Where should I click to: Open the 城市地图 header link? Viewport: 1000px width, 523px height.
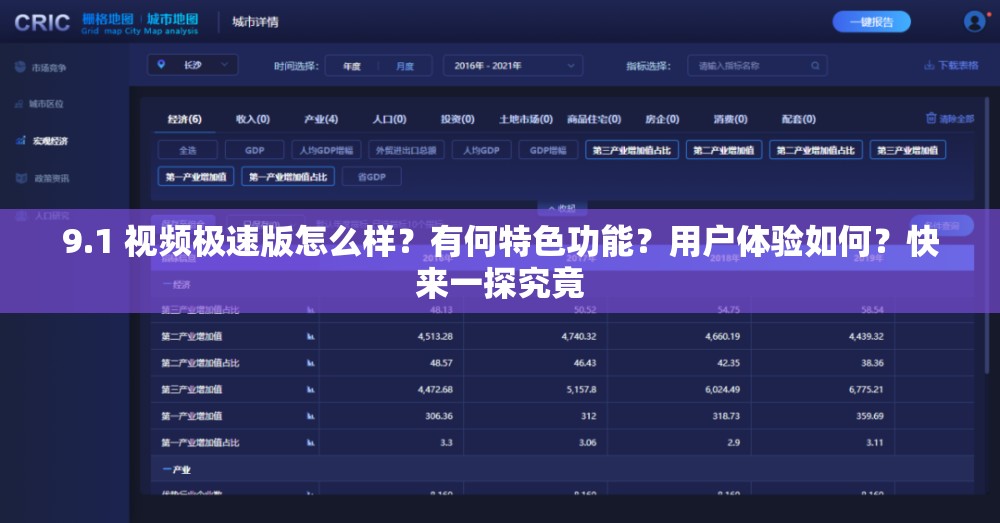click(x=172, y=19)
